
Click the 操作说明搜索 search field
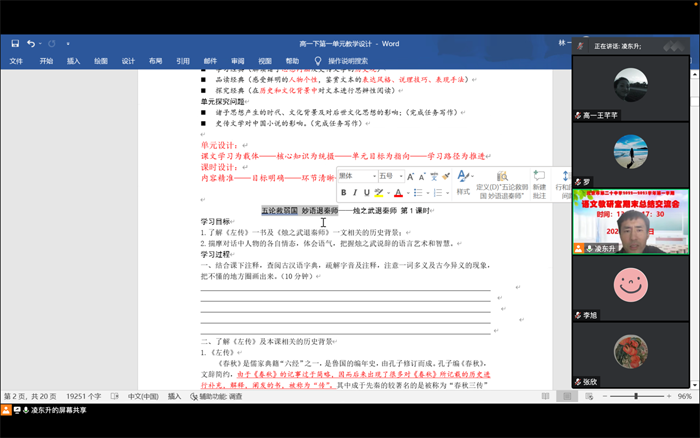[x=348, y=61]
